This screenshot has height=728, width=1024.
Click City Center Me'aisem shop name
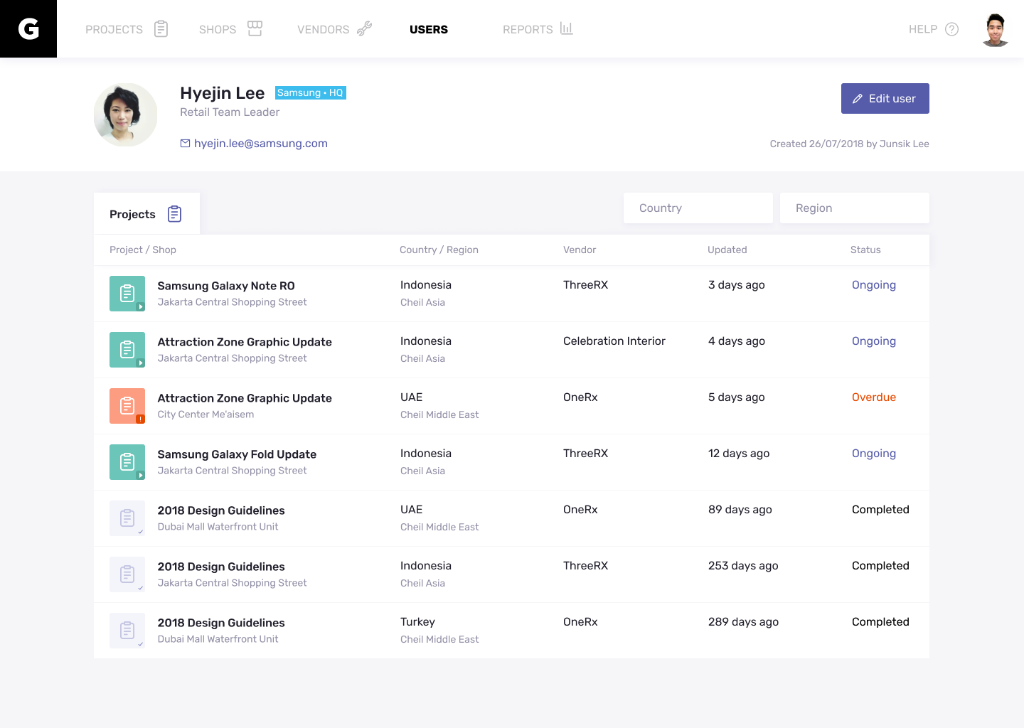[x=206, y=415]
